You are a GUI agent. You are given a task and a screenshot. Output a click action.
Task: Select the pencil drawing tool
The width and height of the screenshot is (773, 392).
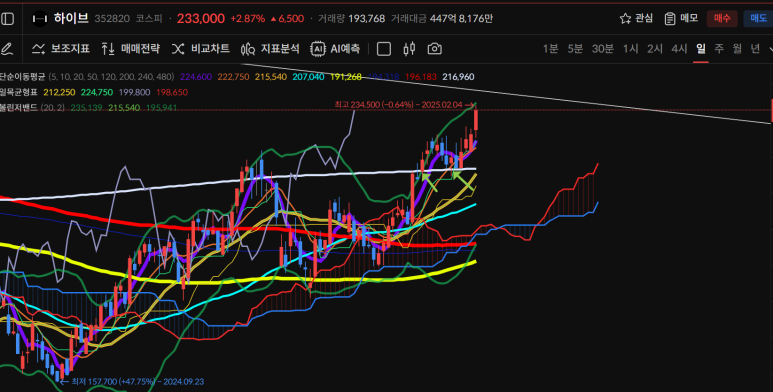tap(6, 49)
